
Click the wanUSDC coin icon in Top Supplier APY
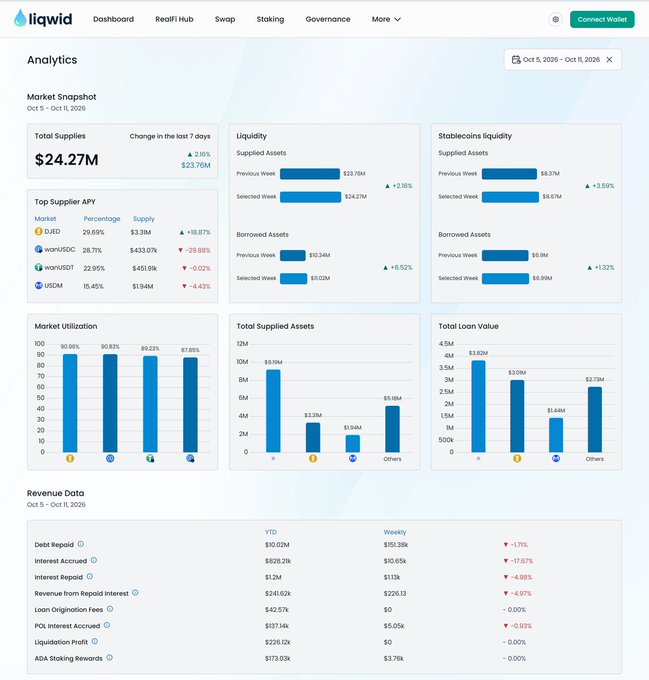point(39,249)
